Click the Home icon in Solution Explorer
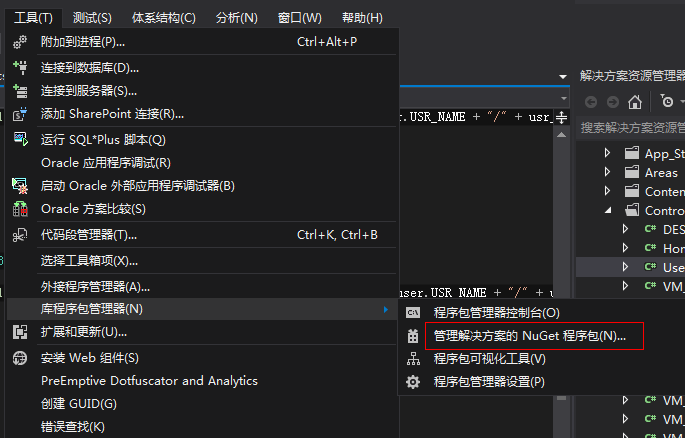Screen dimensions: 685x438 click(635, 102)
